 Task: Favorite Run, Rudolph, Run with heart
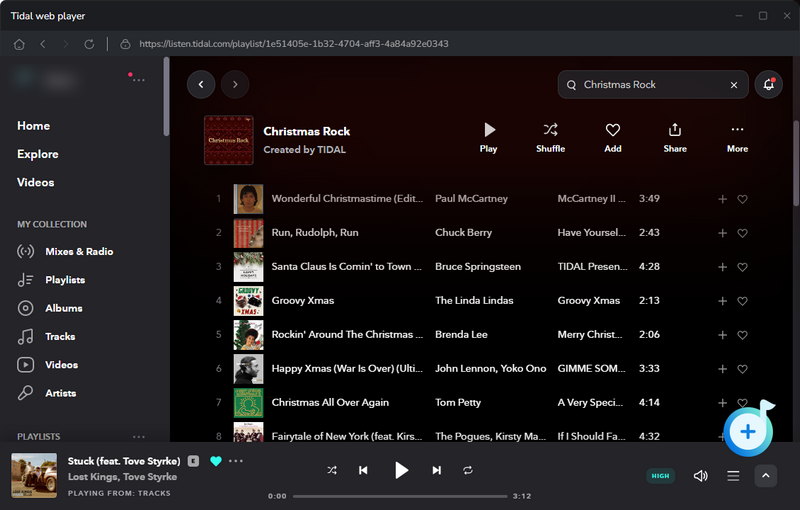(742, 233)
